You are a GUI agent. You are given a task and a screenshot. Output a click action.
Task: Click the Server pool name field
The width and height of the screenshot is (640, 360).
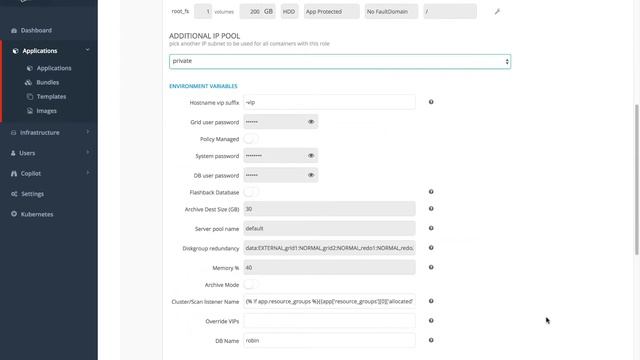pos(329,229)
